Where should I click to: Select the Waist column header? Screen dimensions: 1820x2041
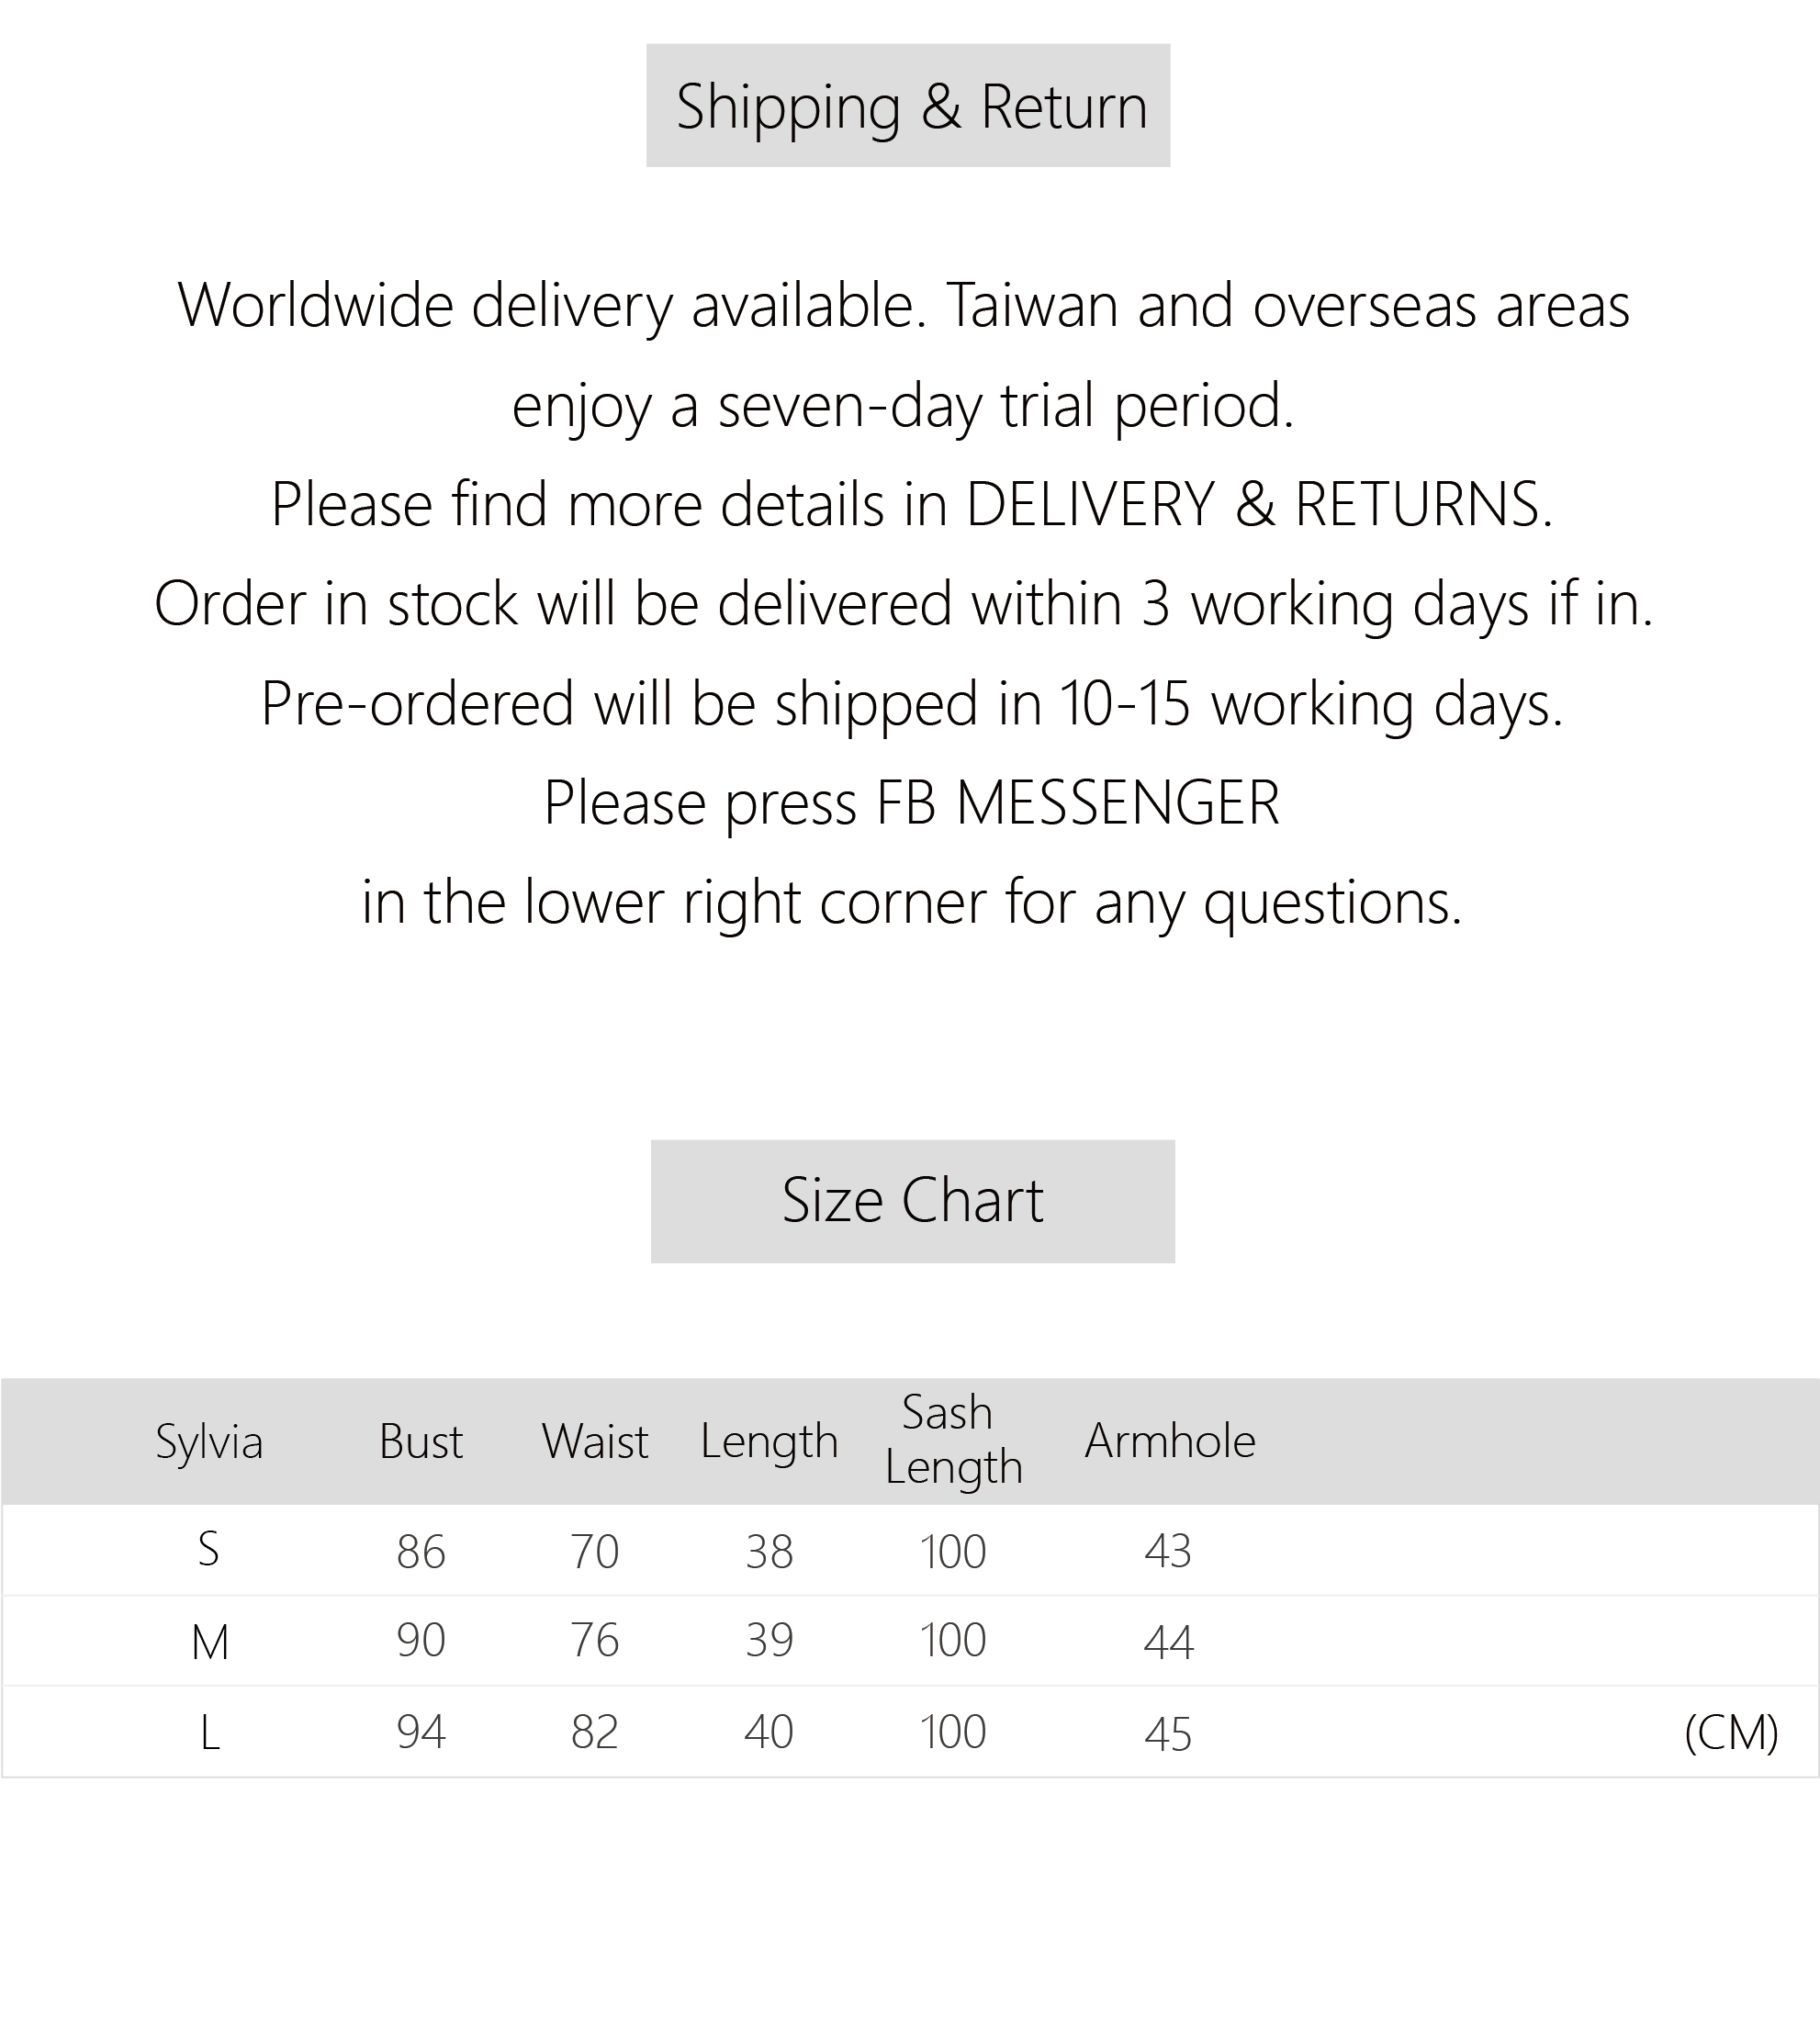pos(595,1441)
